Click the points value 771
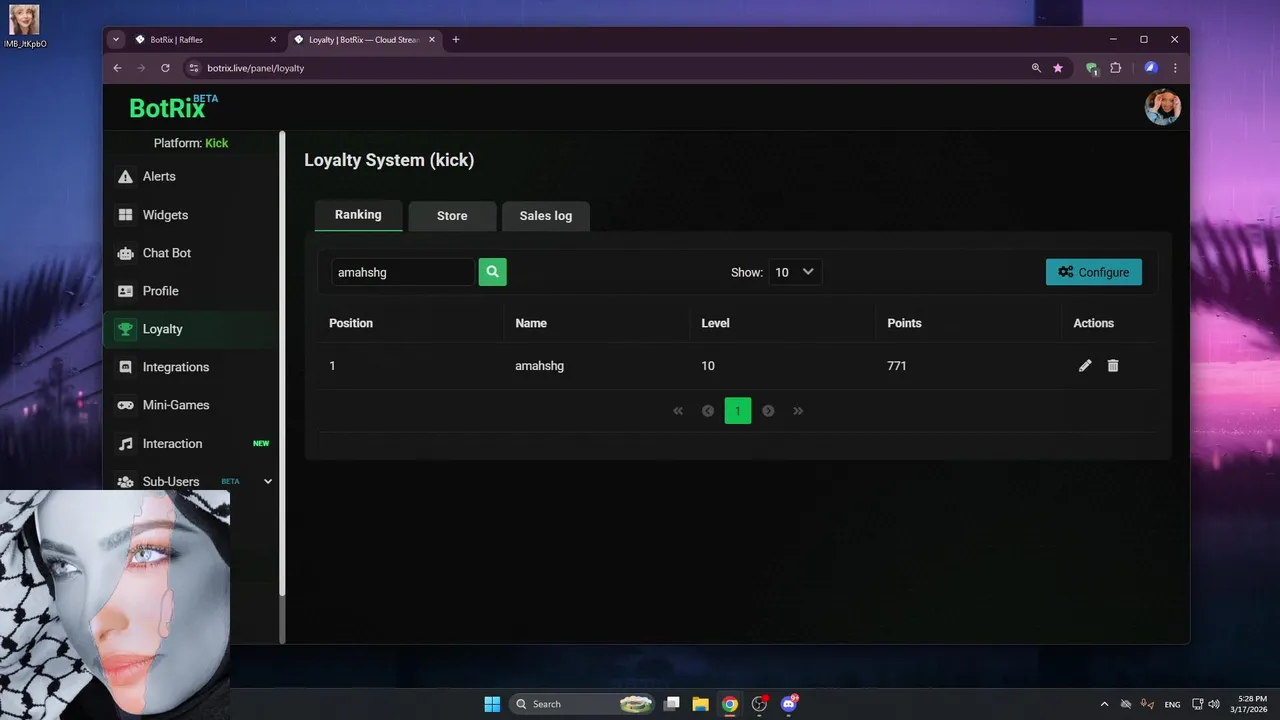Image resolution: width=1280 pixels, height=720 pixels. point(897,366)
